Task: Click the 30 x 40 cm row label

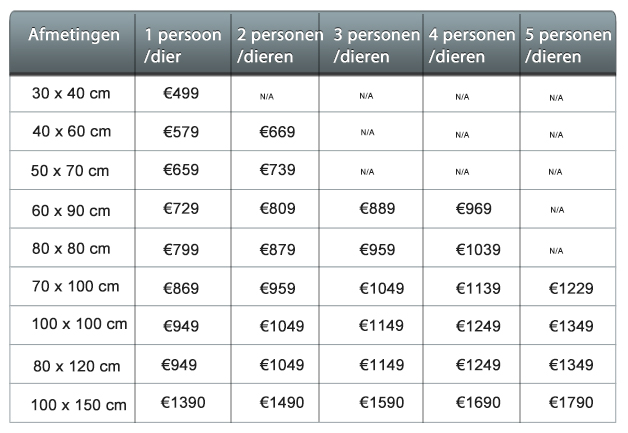Action: tap(71, 93)
